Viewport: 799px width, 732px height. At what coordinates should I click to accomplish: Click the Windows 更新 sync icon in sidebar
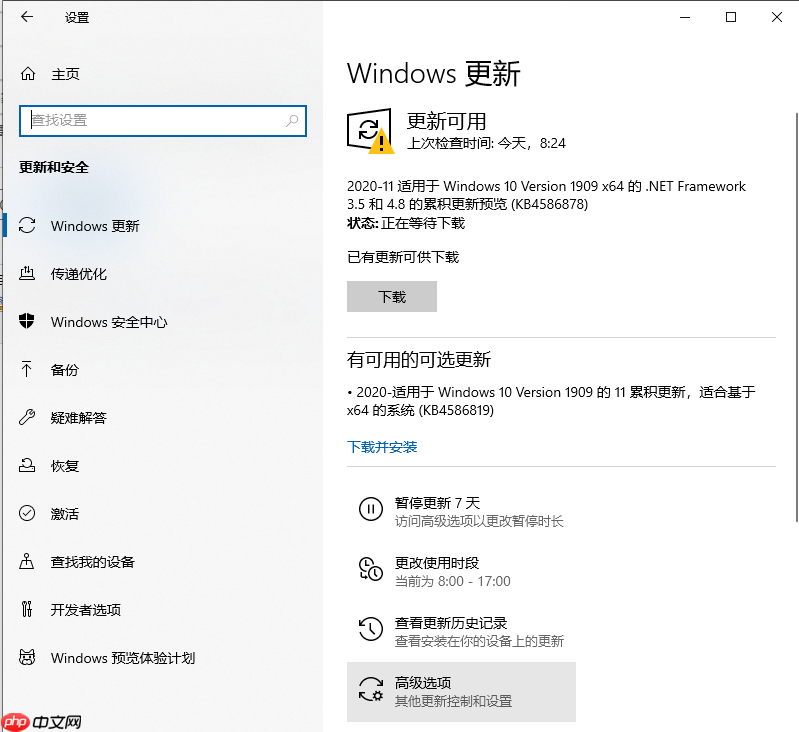[x=27, y=225]
